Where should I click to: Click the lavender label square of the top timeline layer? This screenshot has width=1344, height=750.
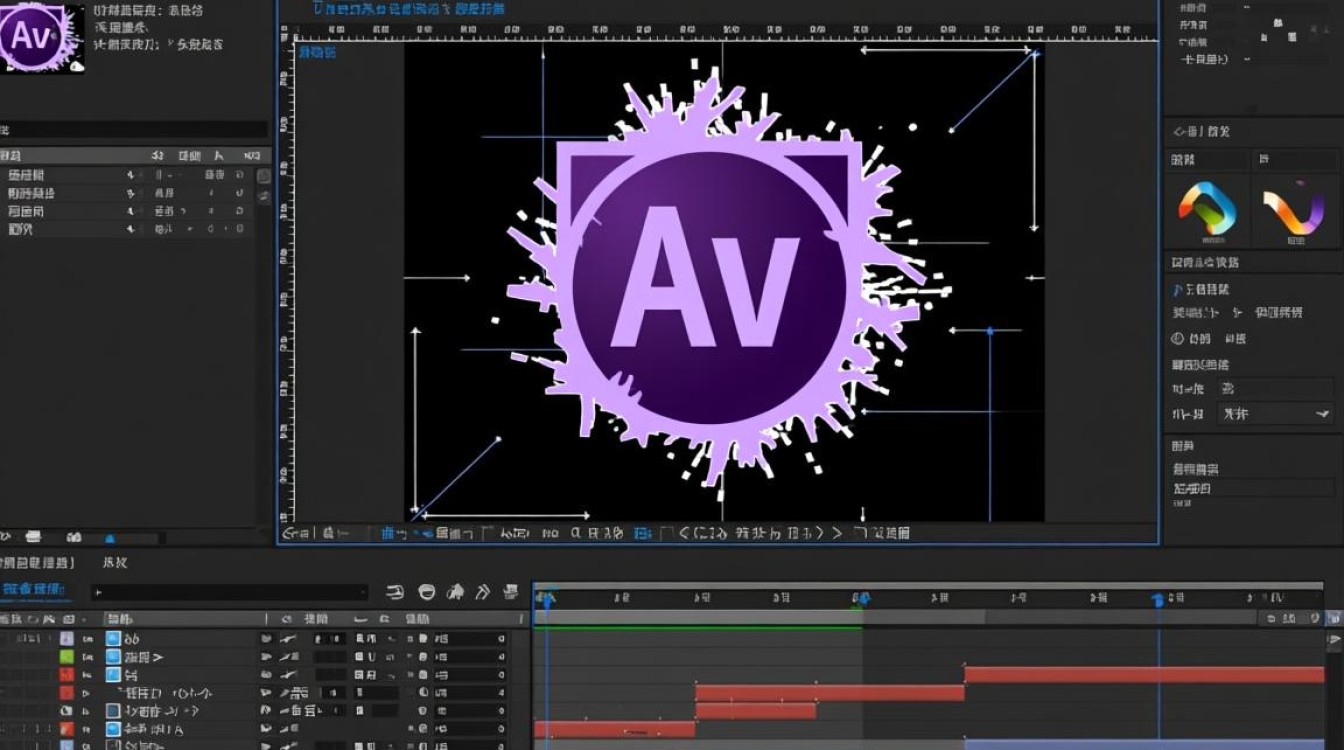(66, 639)
